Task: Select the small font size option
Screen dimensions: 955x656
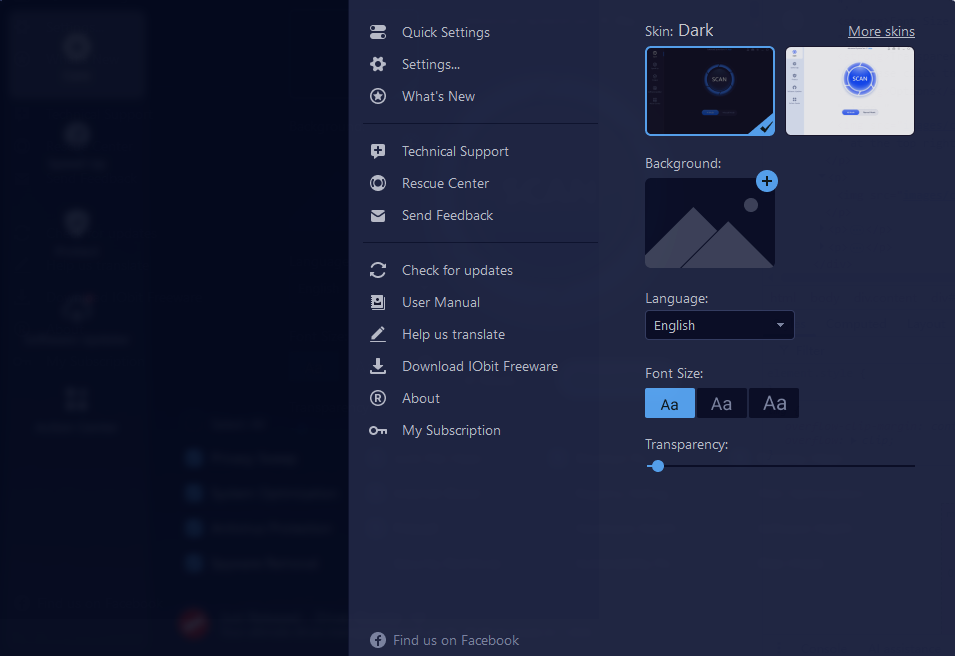Action: tap(670, 403)
